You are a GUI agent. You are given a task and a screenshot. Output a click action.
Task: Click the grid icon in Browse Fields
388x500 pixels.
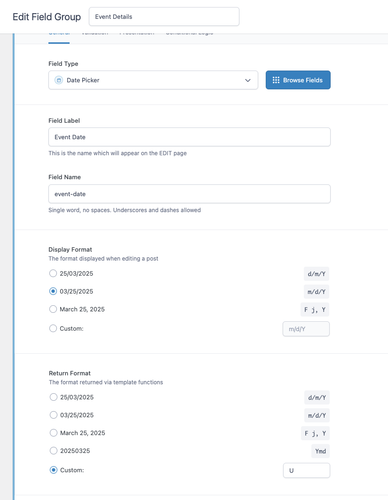276,80
